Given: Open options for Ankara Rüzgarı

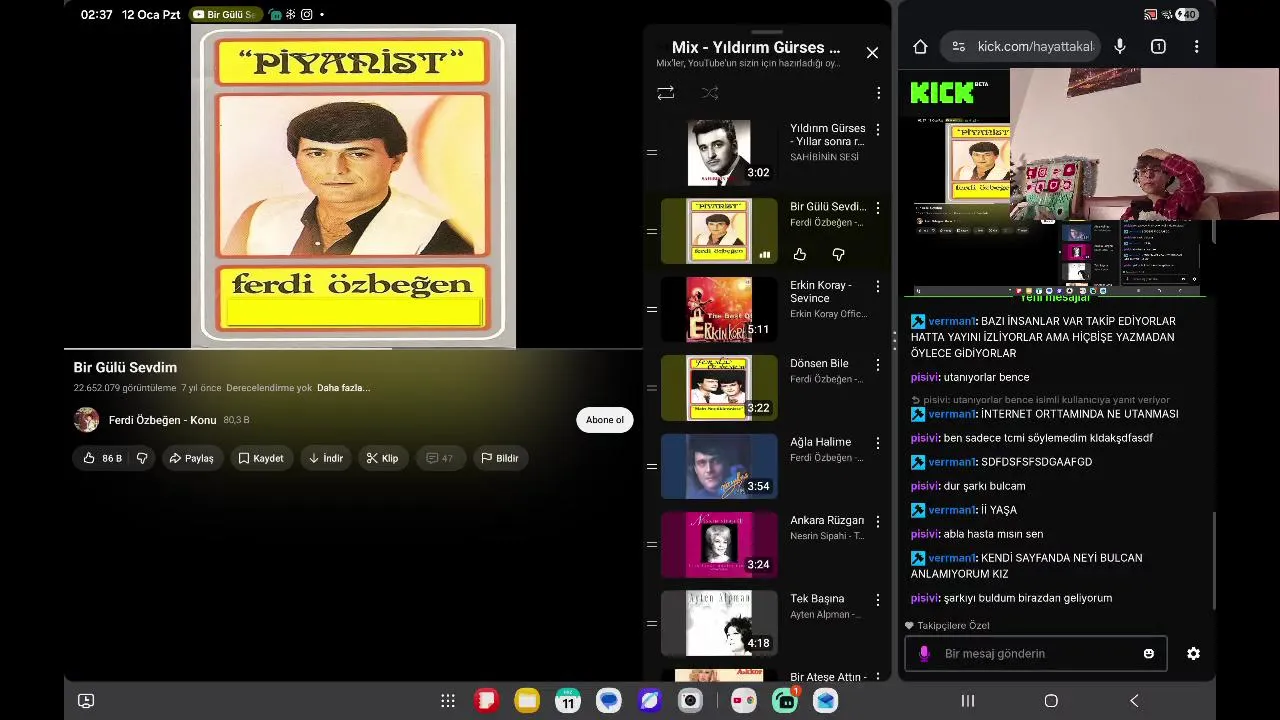Looking at the screenshot, I should coord(878,521).
